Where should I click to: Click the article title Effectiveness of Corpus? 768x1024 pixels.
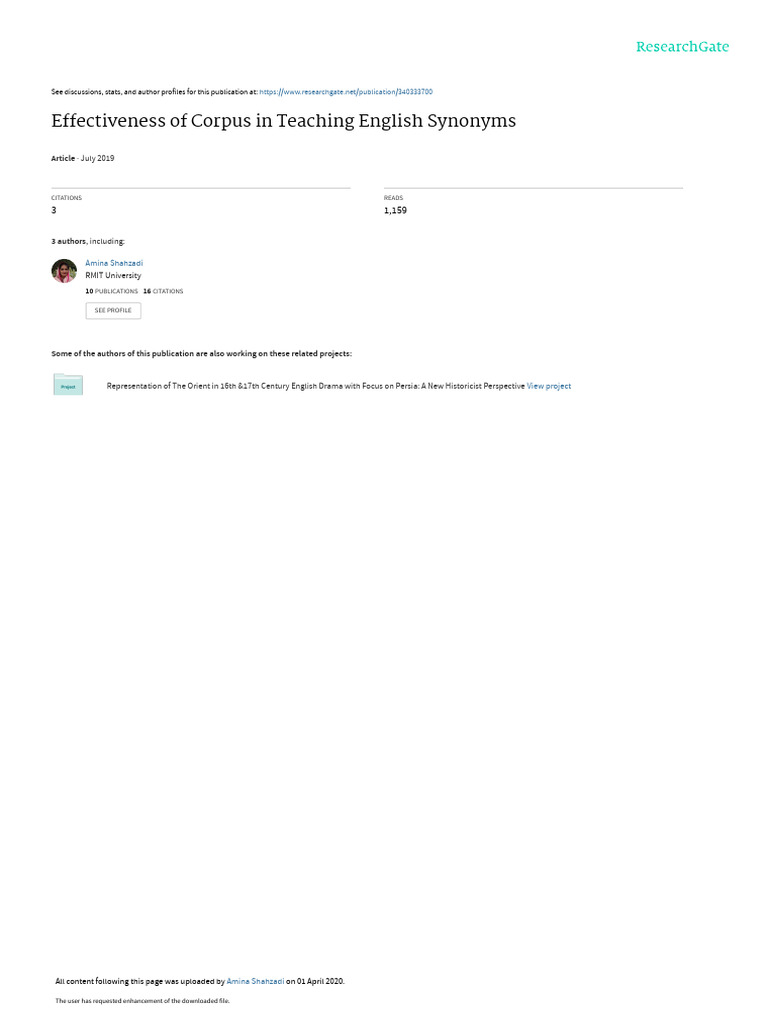(283, 121)
